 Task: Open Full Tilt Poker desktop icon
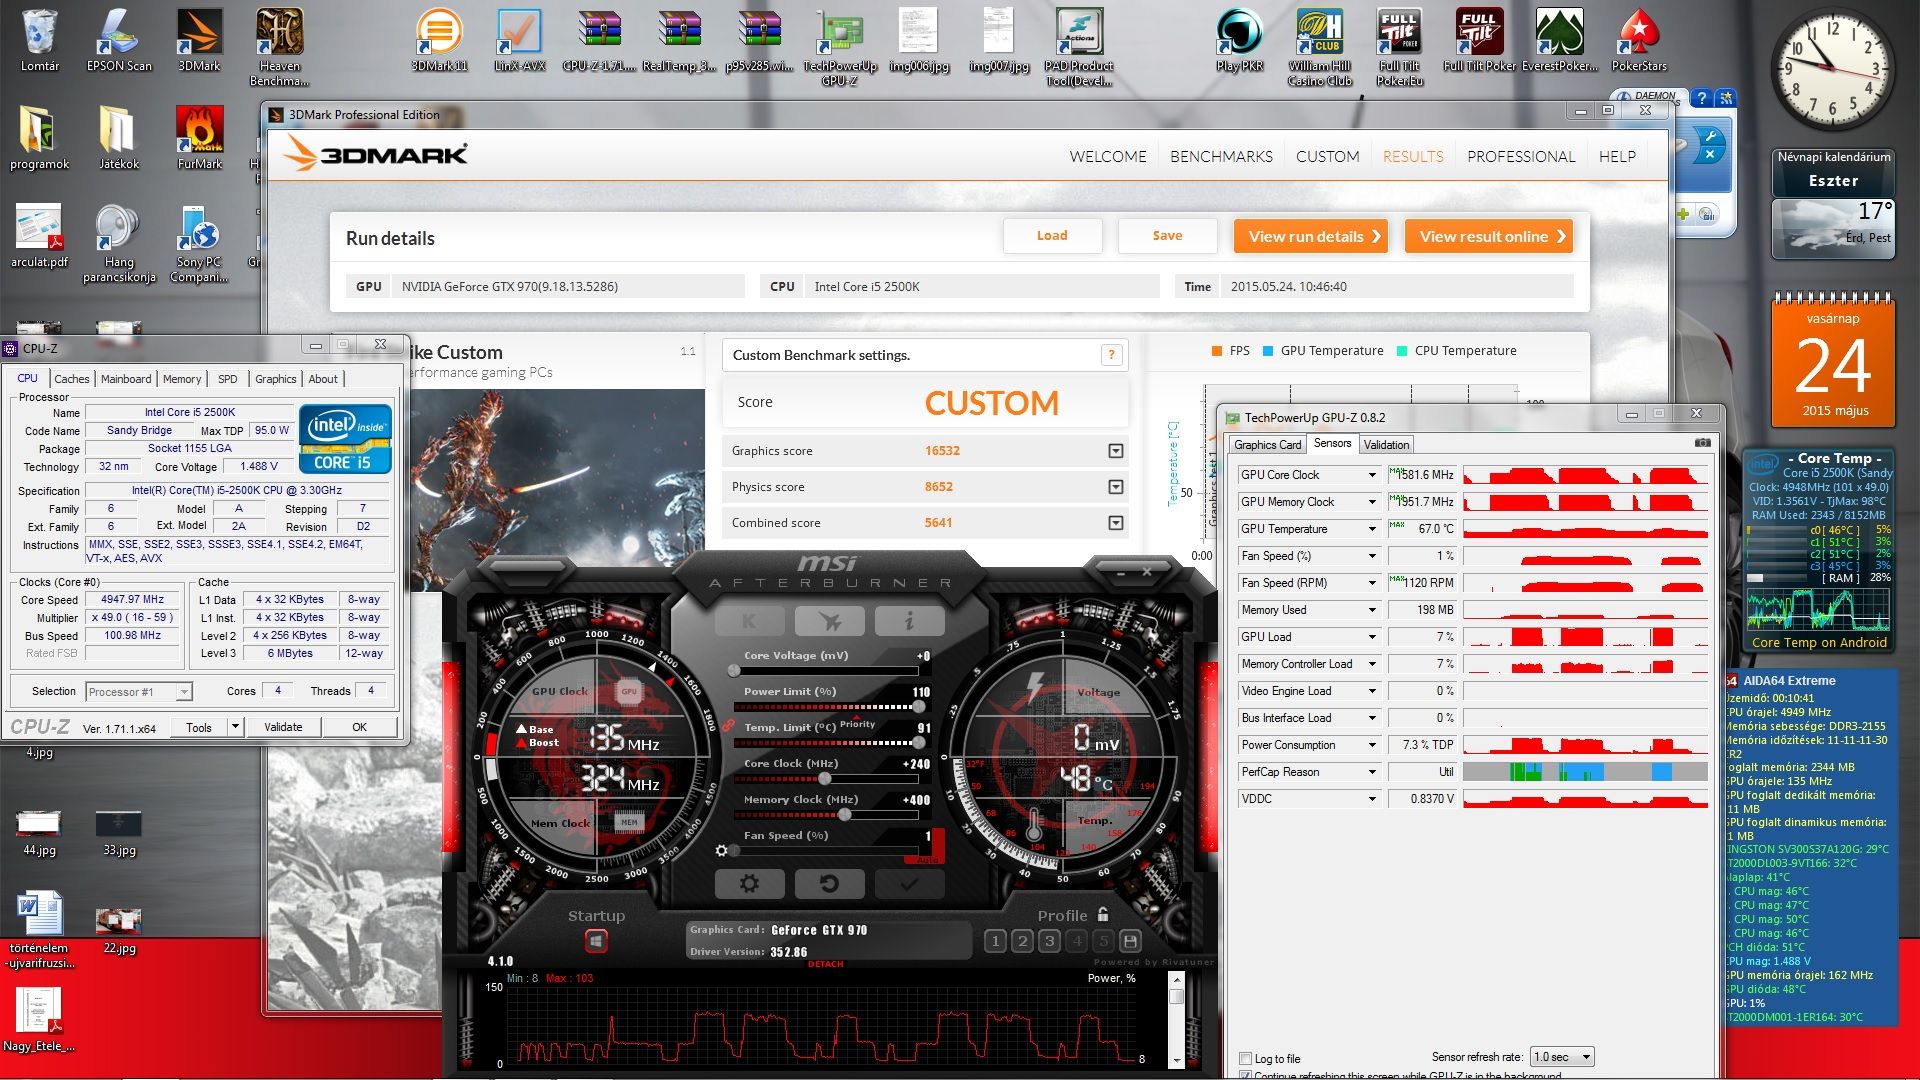tap(1479, 41)
